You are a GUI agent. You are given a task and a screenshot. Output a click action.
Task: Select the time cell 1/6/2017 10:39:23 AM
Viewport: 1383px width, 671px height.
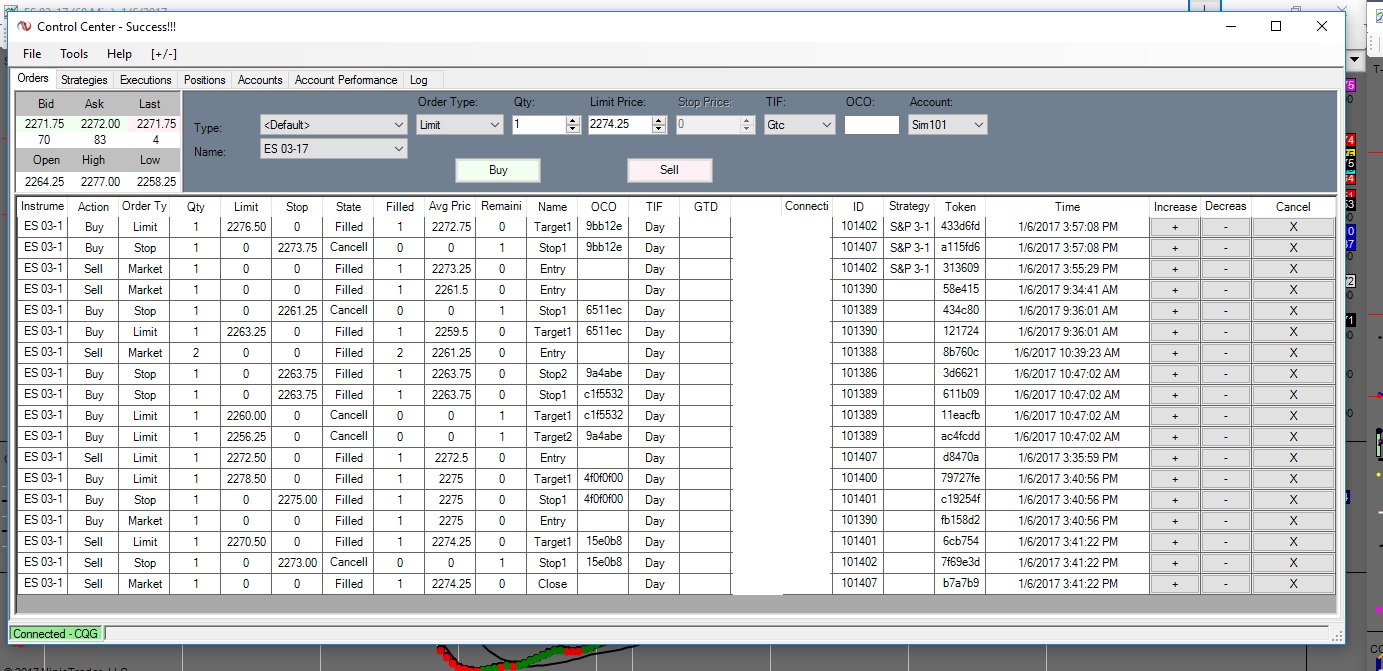click(x=1067, y=353)
